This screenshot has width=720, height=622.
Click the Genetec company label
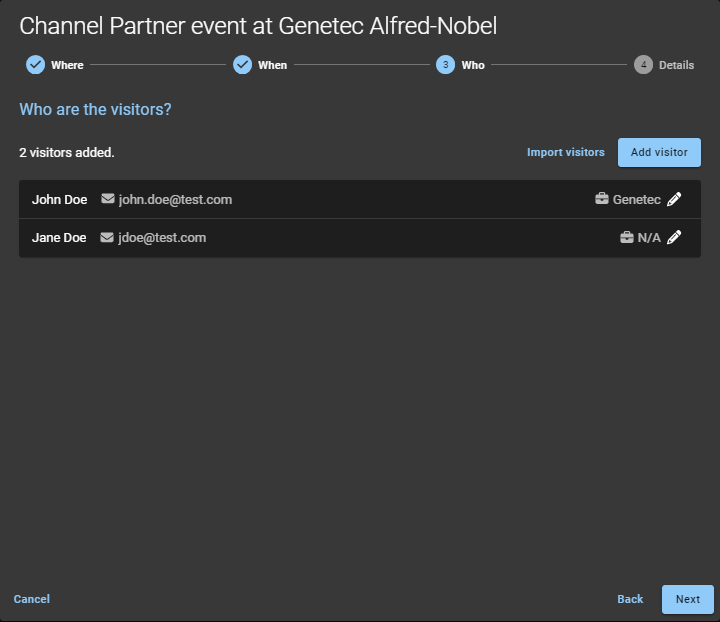point(636,200)
